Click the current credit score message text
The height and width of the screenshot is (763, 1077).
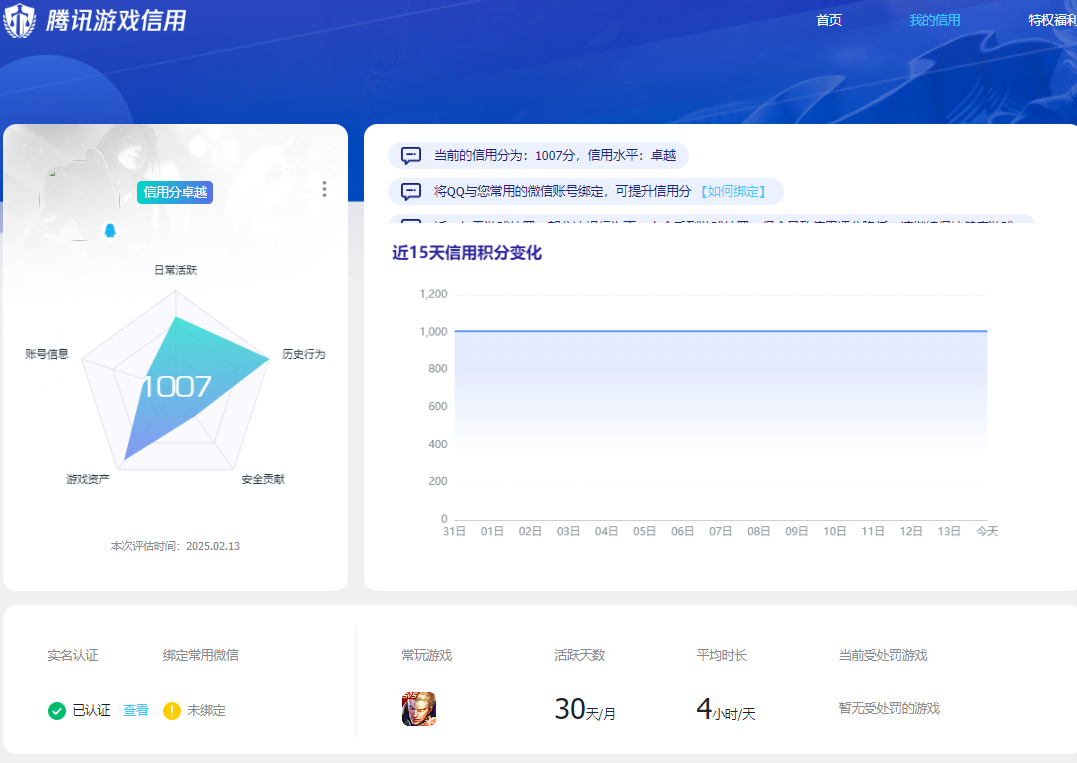555,156
